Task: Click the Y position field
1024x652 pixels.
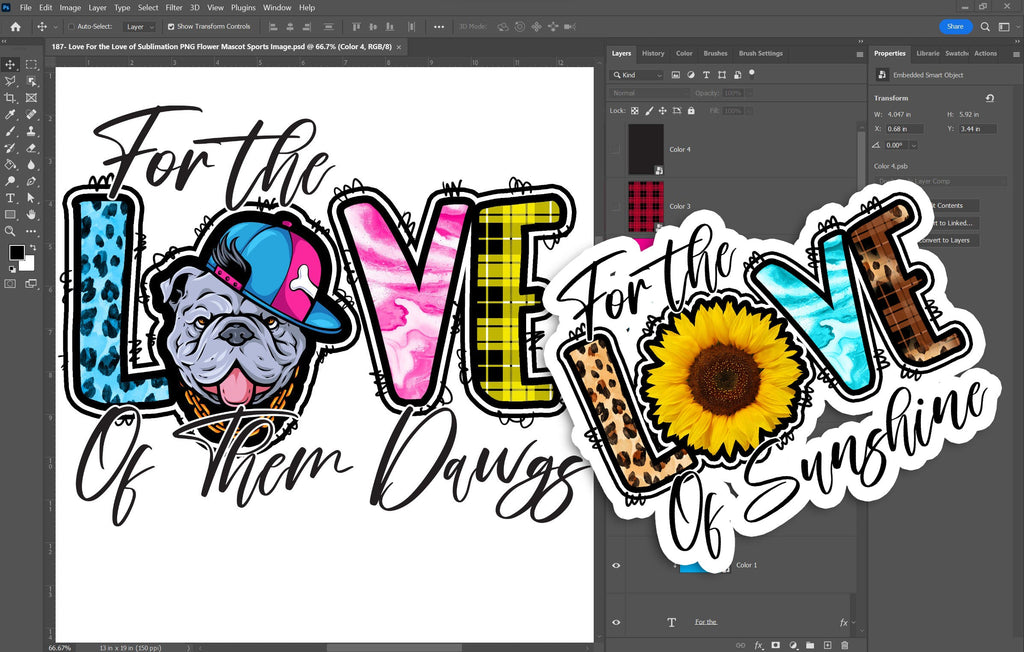Action: coord(978,129)
